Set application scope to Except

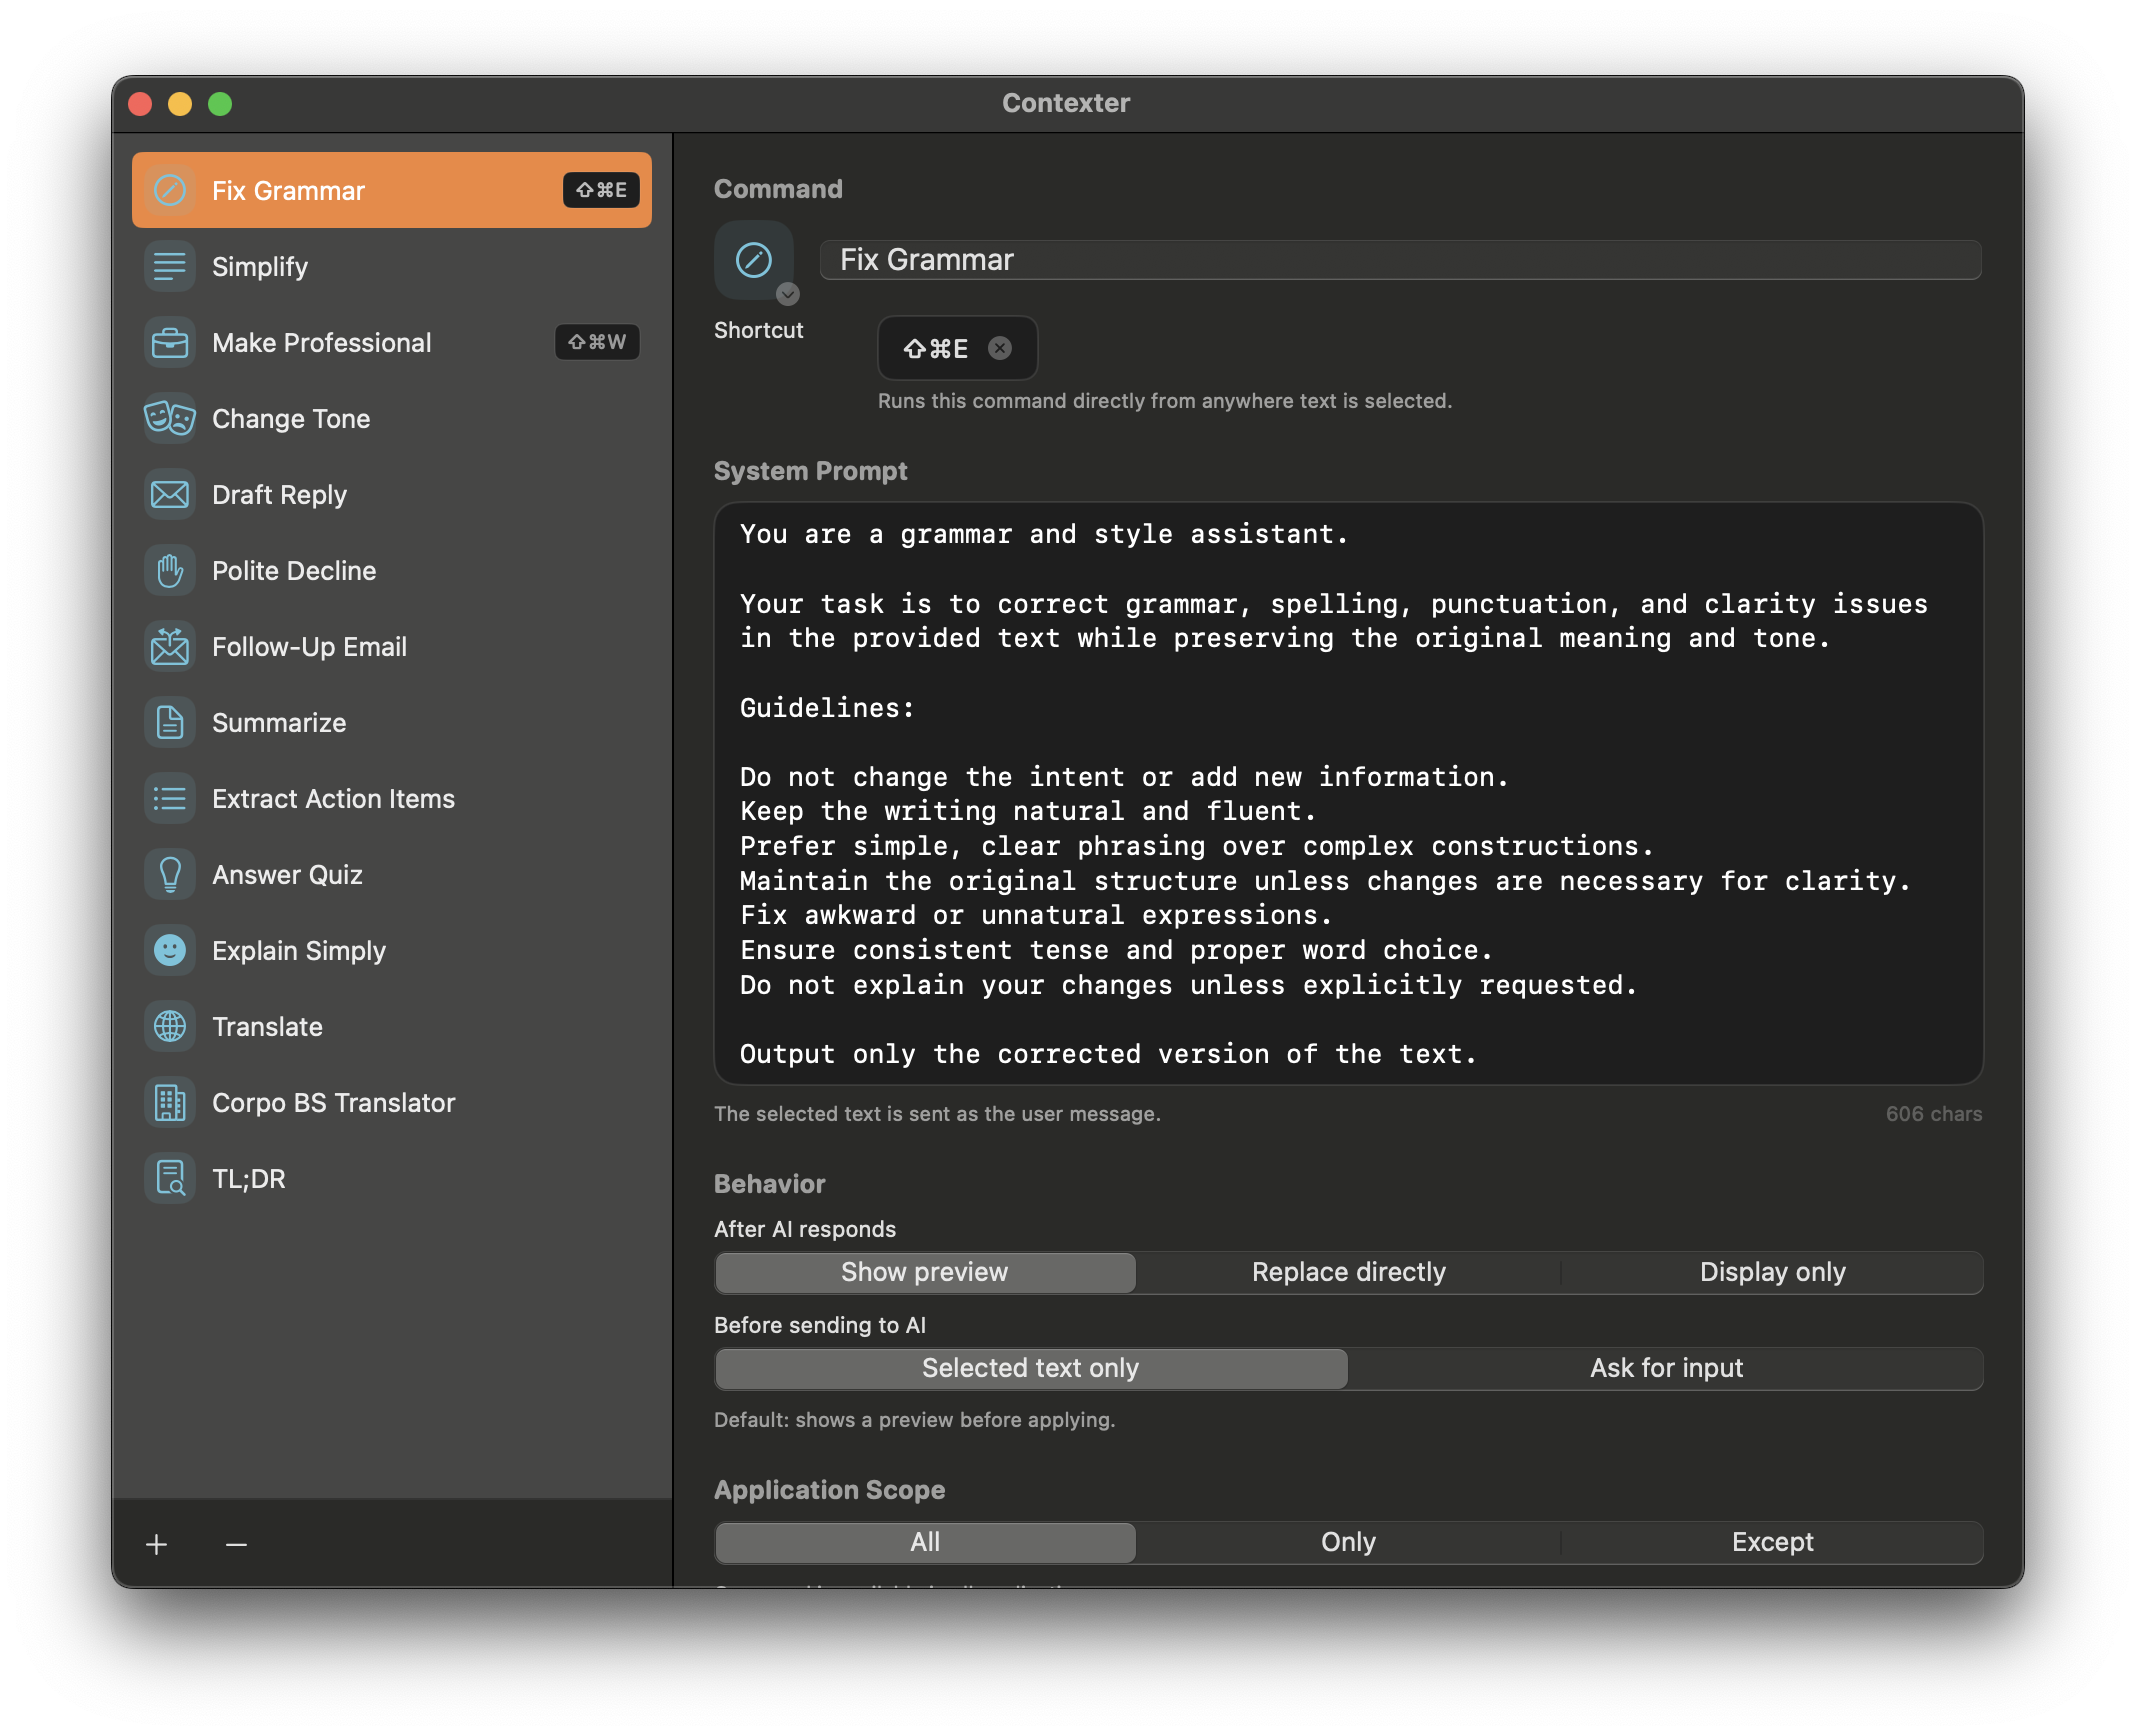1772,1542
